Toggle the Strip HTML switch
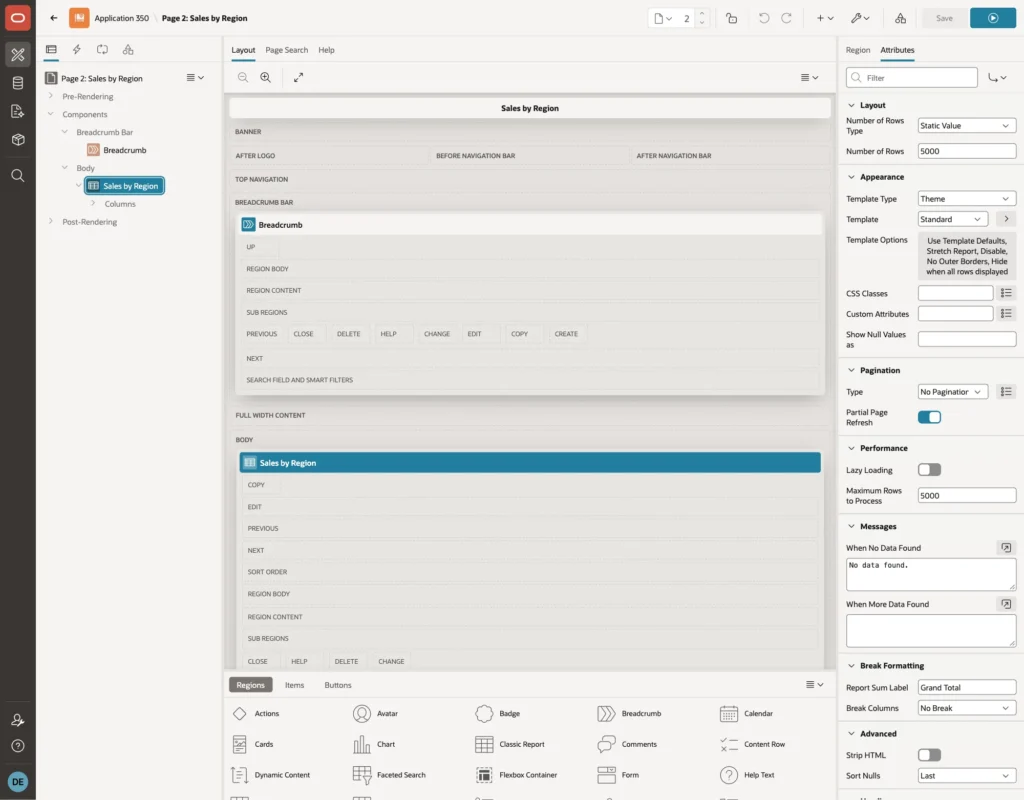The height and width of the screenshot is (800, 1024). click(929, 755)
